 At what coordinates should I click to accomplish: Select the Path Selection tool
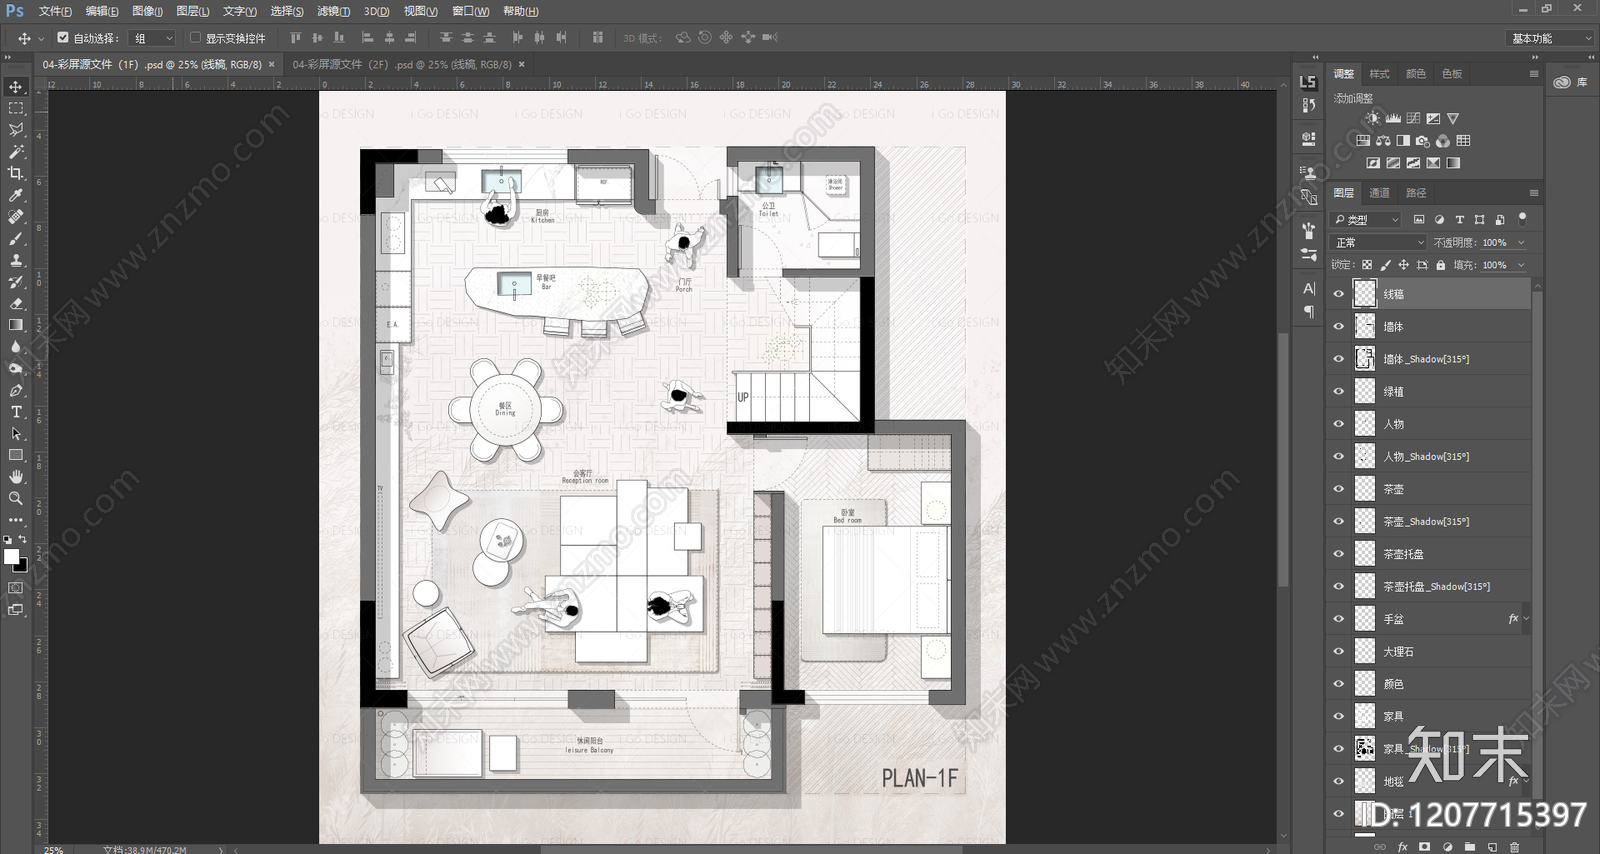pos(16,433)
